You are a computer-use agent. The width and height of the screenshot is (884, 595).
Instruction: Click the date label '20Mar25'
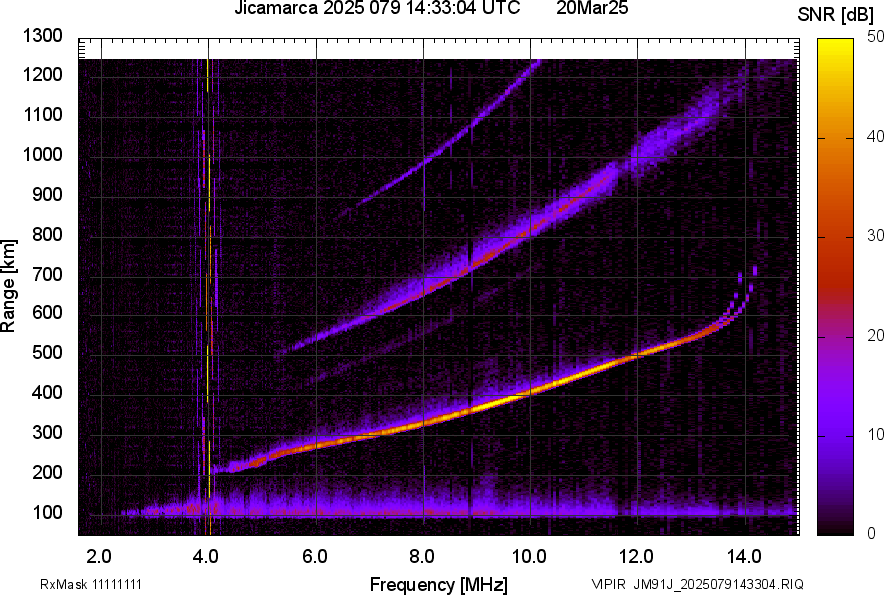(x=592, y=8)
